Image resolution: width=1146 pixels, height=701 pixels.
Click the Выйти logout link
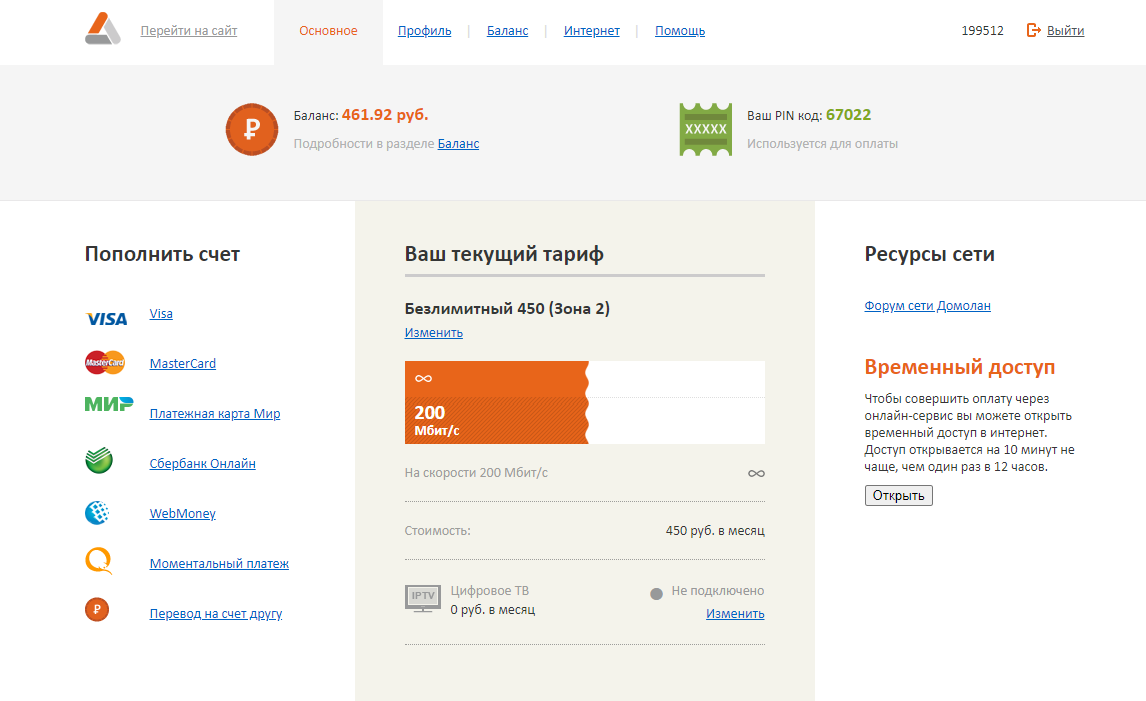(x=1065, y=31)
